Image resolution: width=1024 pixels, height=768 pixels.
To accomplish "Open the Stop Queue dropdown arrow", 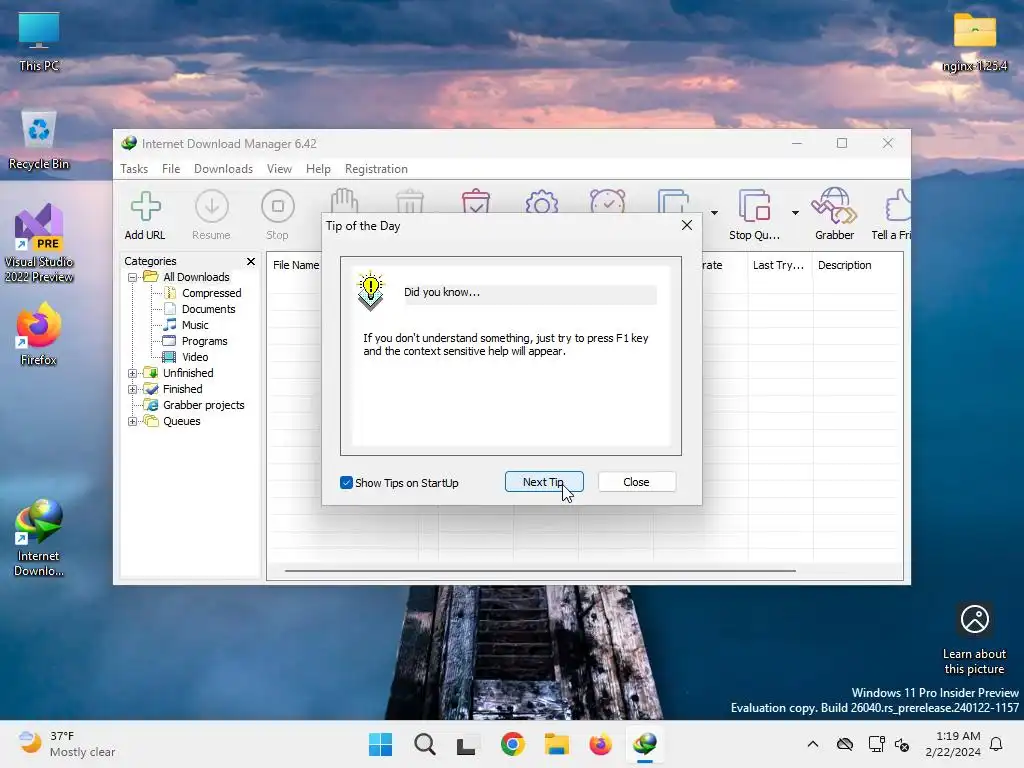I will (x=795, y=213).
